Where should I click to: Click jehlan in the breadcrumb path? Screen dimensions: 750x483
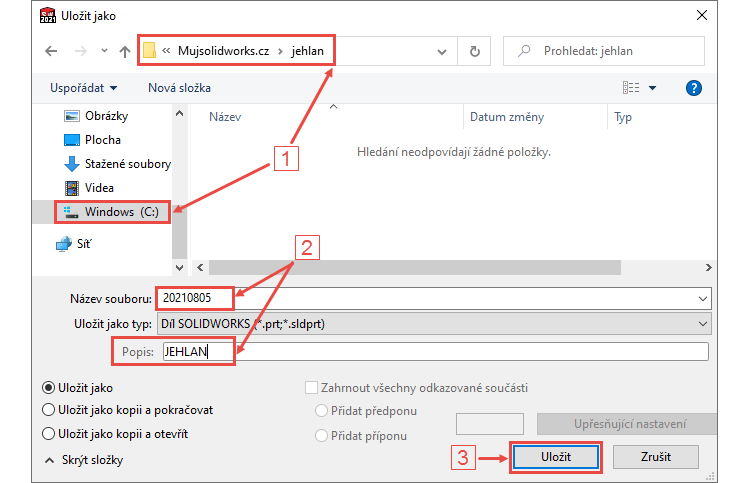[x=308, y=51]
